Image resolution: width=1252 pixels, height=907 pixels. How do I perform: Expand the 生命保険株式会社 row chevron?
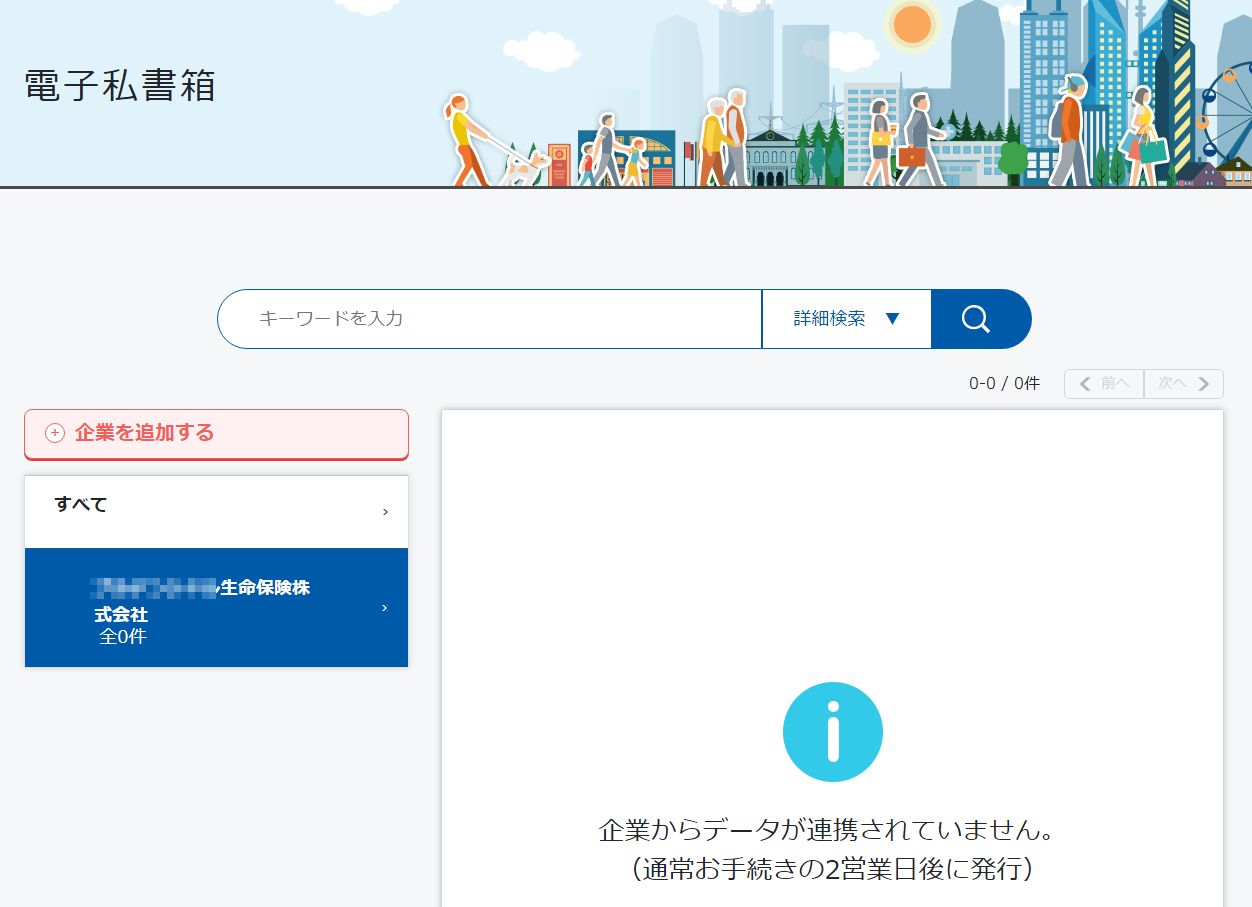[x=385, y=608]
